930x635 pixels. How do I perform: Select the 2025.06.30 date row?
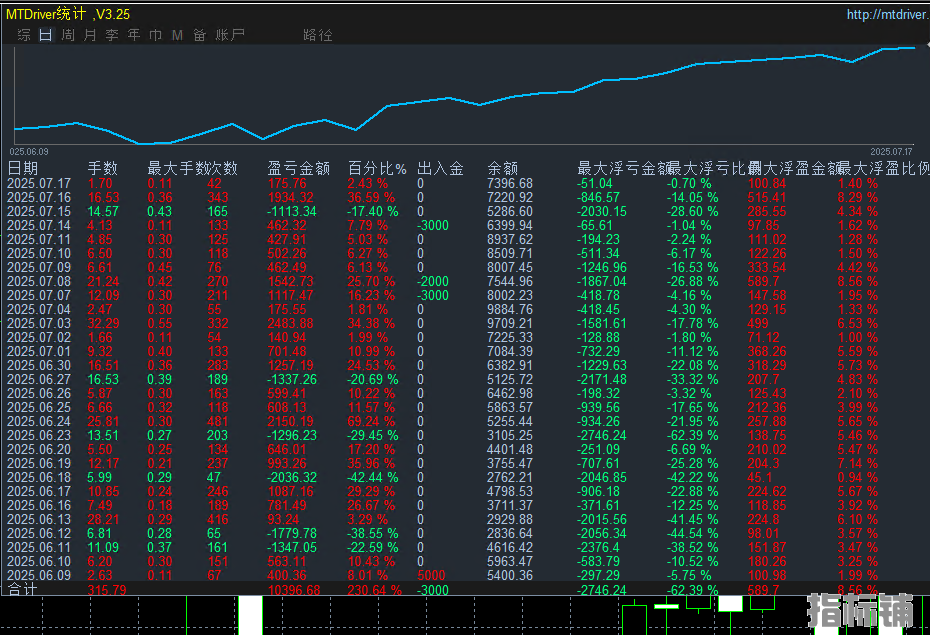pos(39,365)
